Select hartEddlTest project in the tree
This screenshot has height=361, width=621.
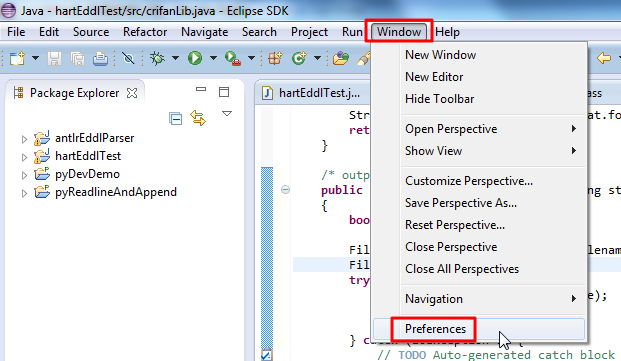88,156
